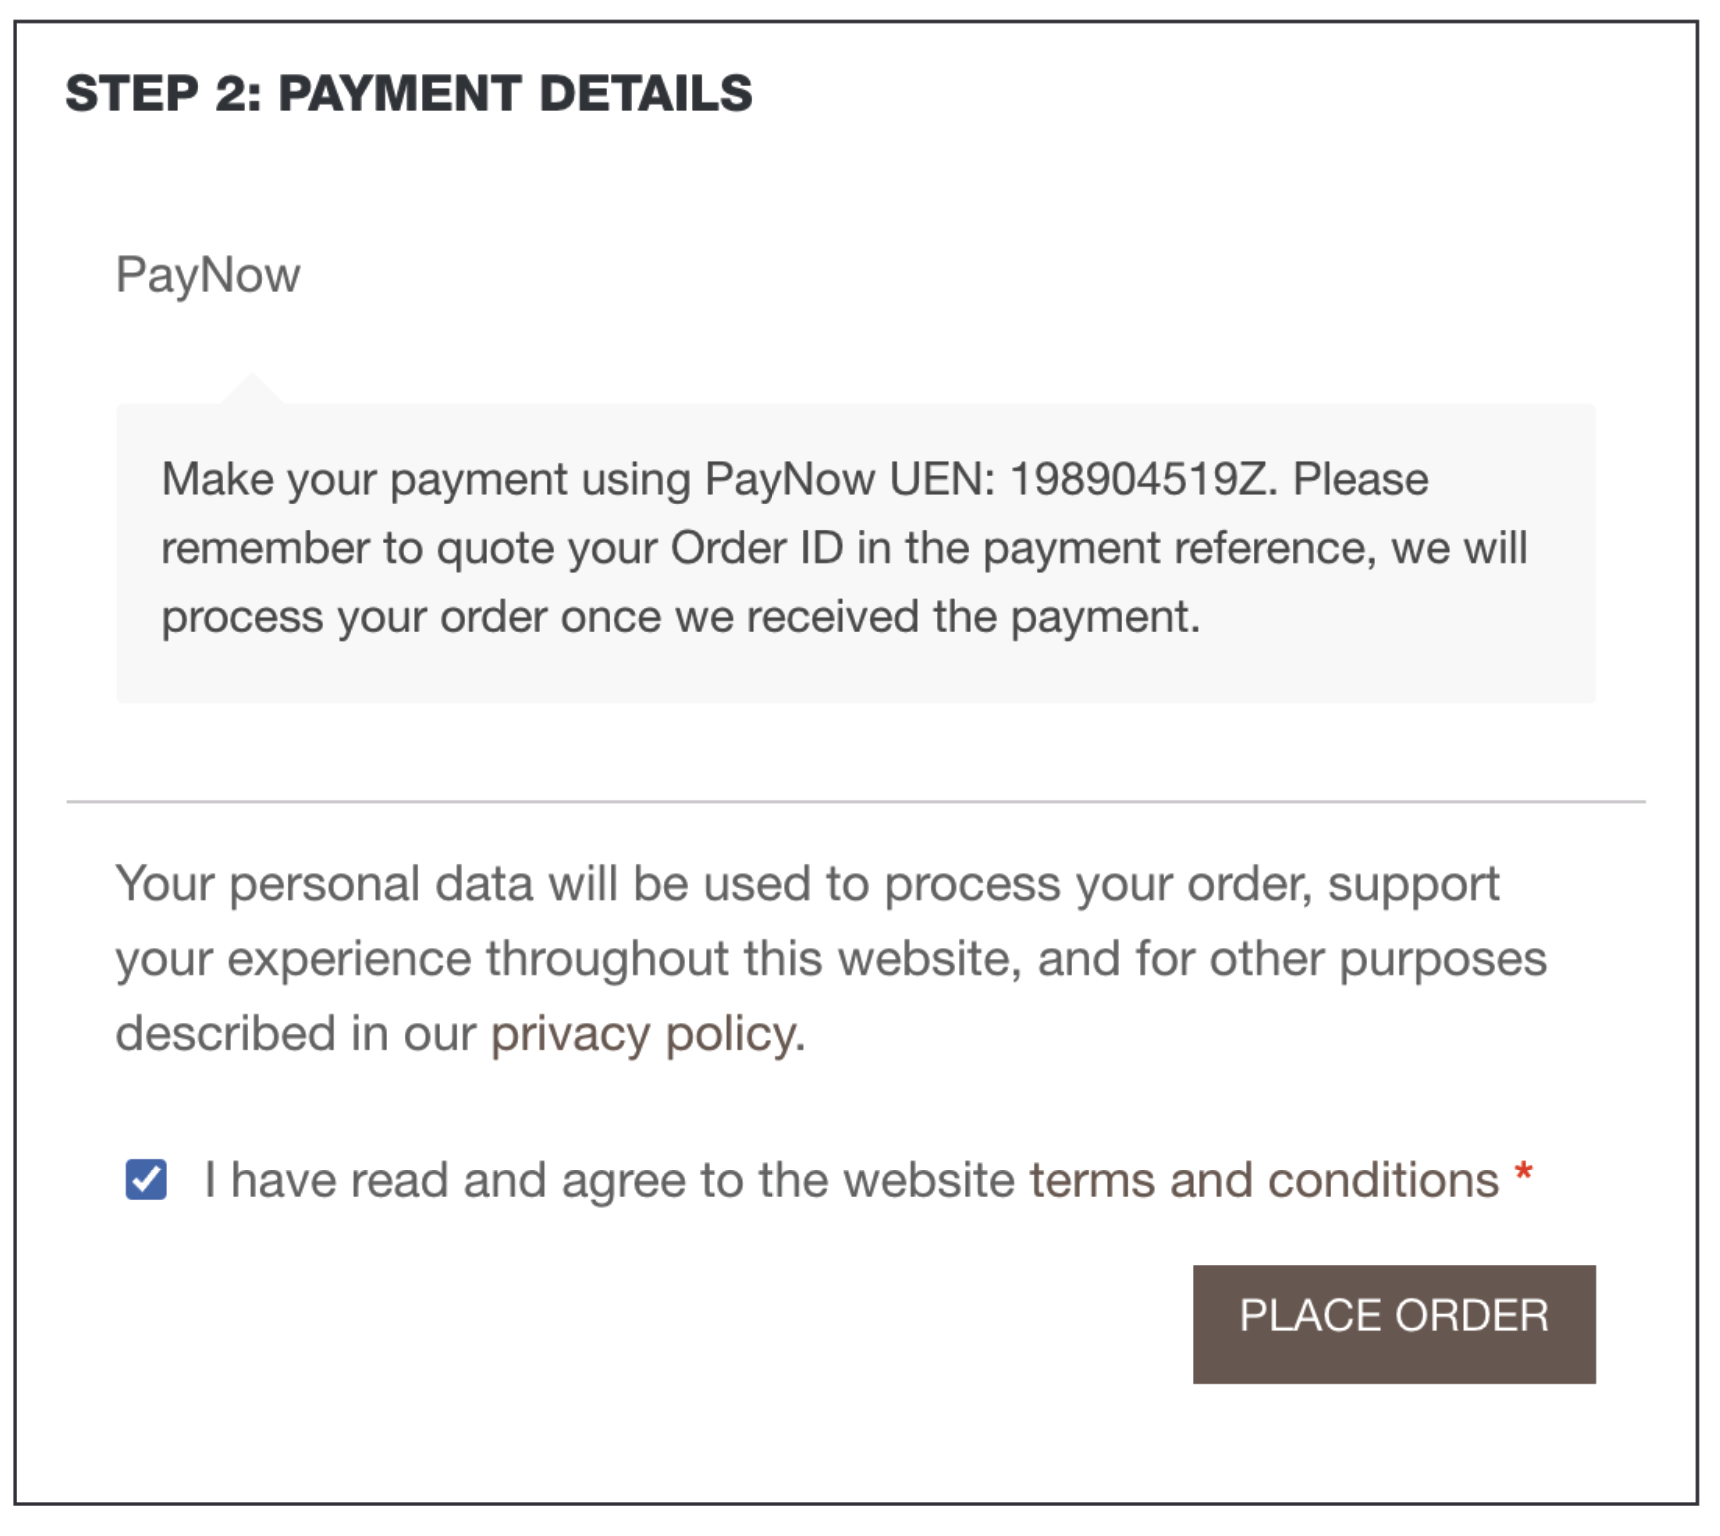1720x1536 pixels.
Task: Open the terms and conditions link
Action: (x=1264, y=1181)
